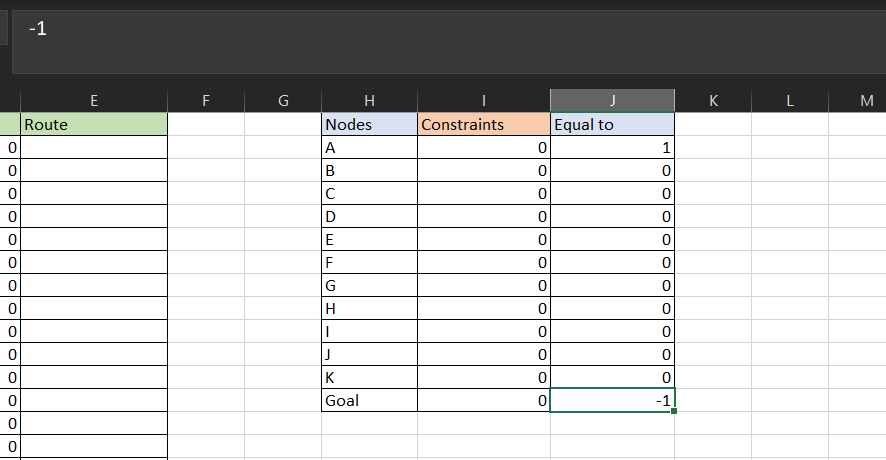This screenshot has width=886, height=460.
Task: Select column F header
Action: point(205,100)
